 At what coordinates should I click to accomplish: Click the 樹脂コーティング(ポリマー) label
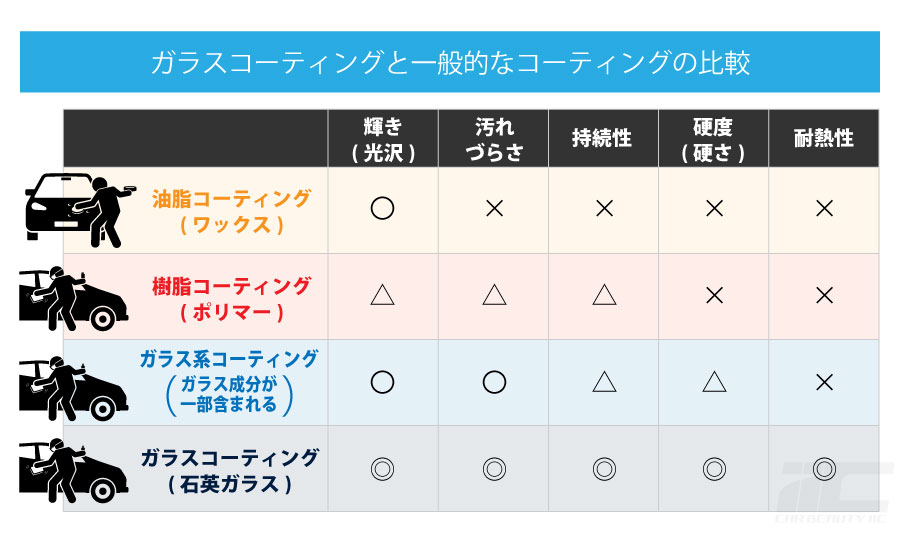pos(231,299)
